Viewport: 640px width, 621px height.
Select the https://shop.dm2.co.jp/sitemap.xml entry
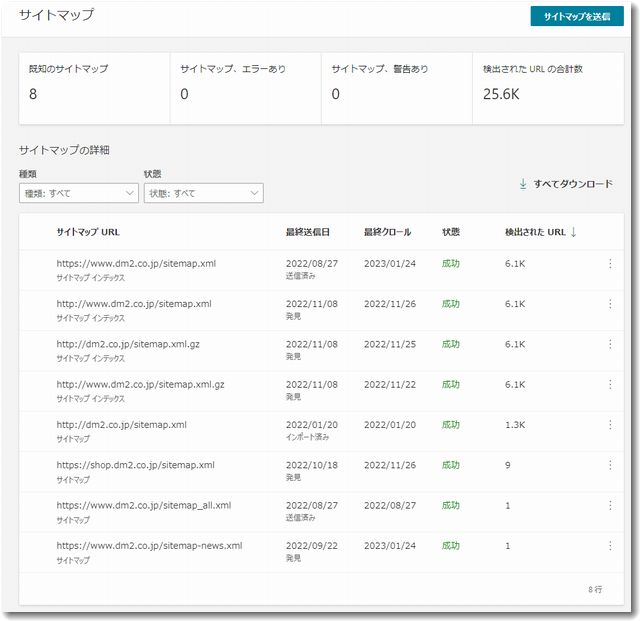pos(135,465)
